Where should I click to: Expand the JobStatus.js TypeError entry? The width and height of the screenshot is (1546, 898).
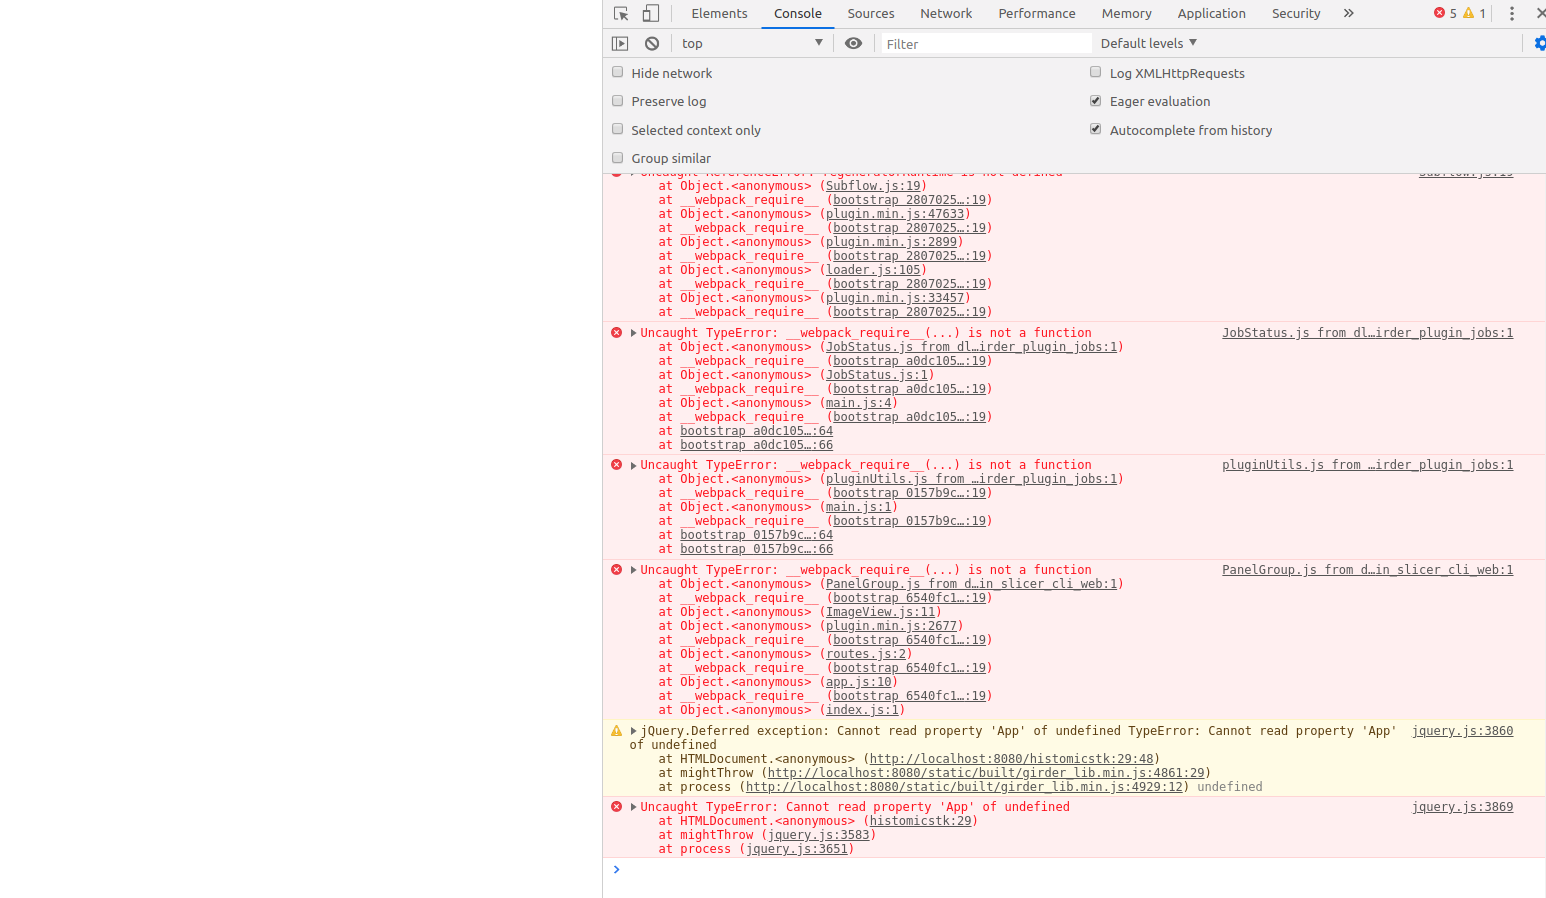[634, 333]
